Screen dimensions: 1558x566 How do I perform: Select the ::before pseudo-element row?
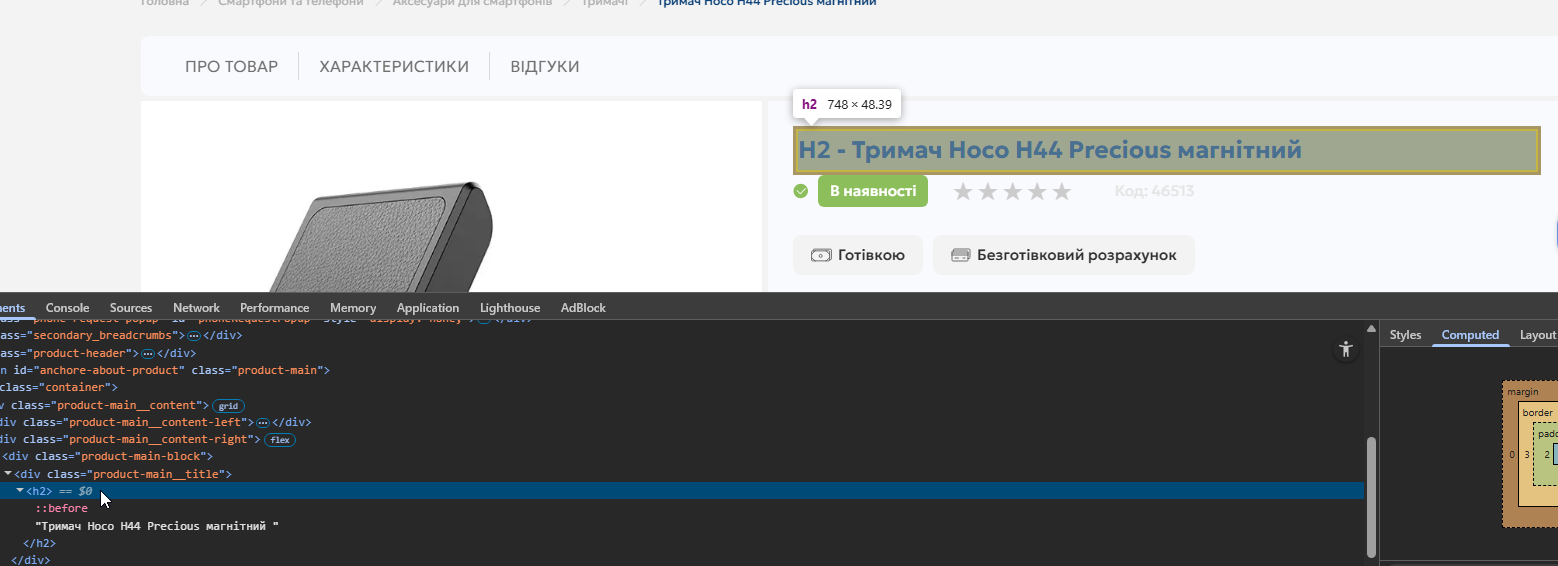point(62,508)
